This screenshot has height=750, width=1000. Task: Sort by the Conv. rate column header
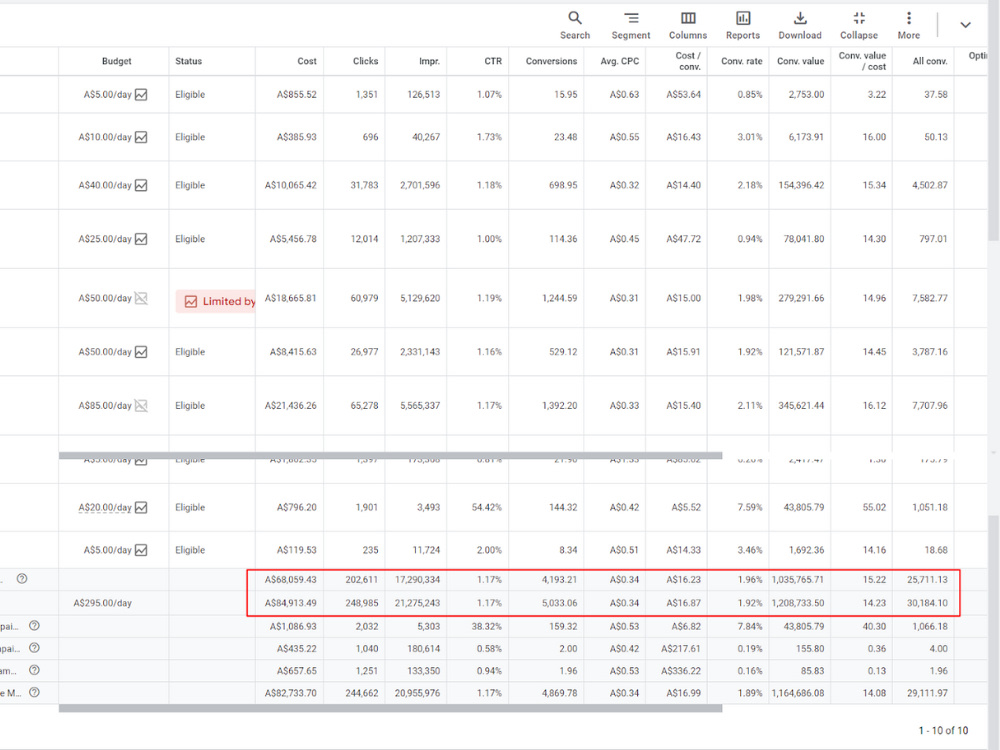(742, 61)
